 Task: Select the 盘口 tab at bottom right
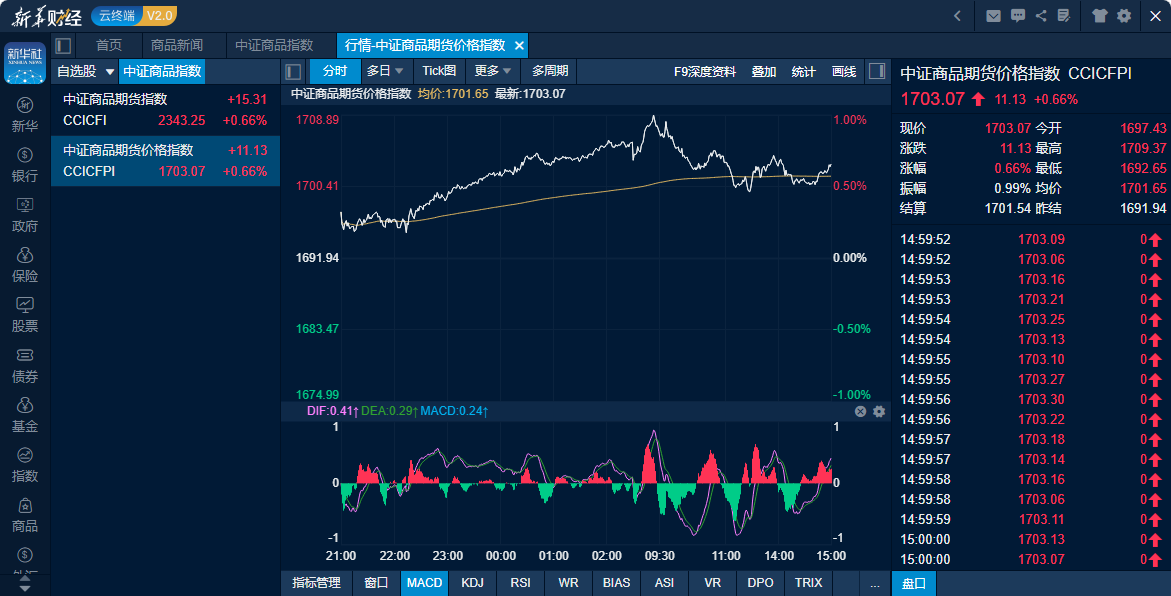tap(913, 583)
